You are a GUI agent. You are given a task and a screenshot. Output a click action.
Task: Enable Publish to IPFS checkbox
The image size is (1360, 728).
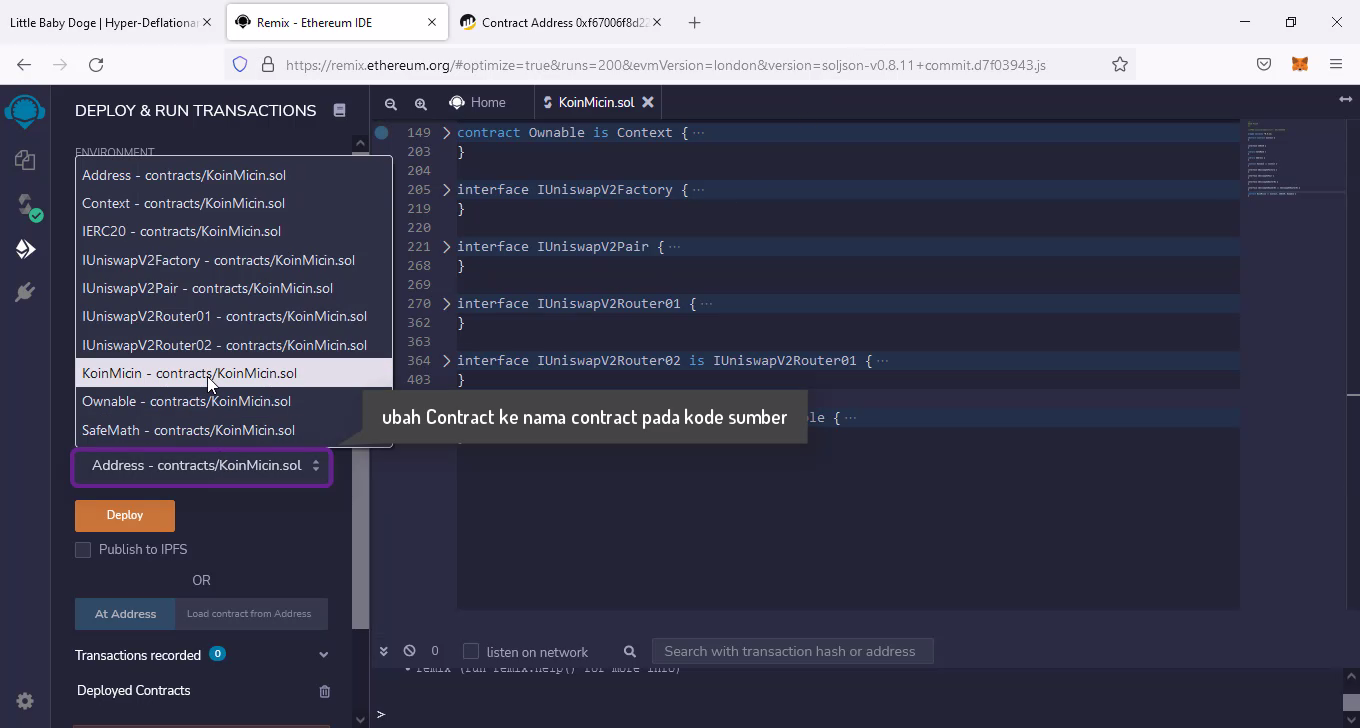click(83, 550)
